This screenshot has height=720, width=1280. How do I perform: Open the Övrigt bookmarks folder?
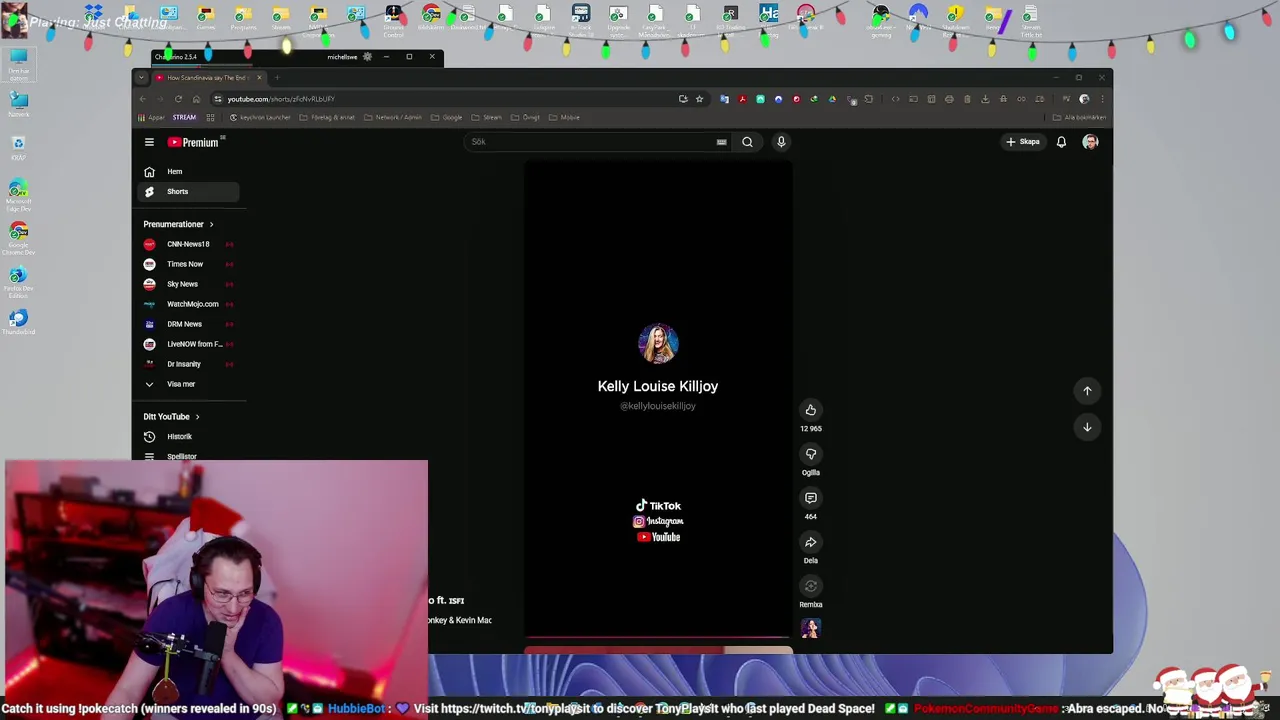(x=525, y=117)
